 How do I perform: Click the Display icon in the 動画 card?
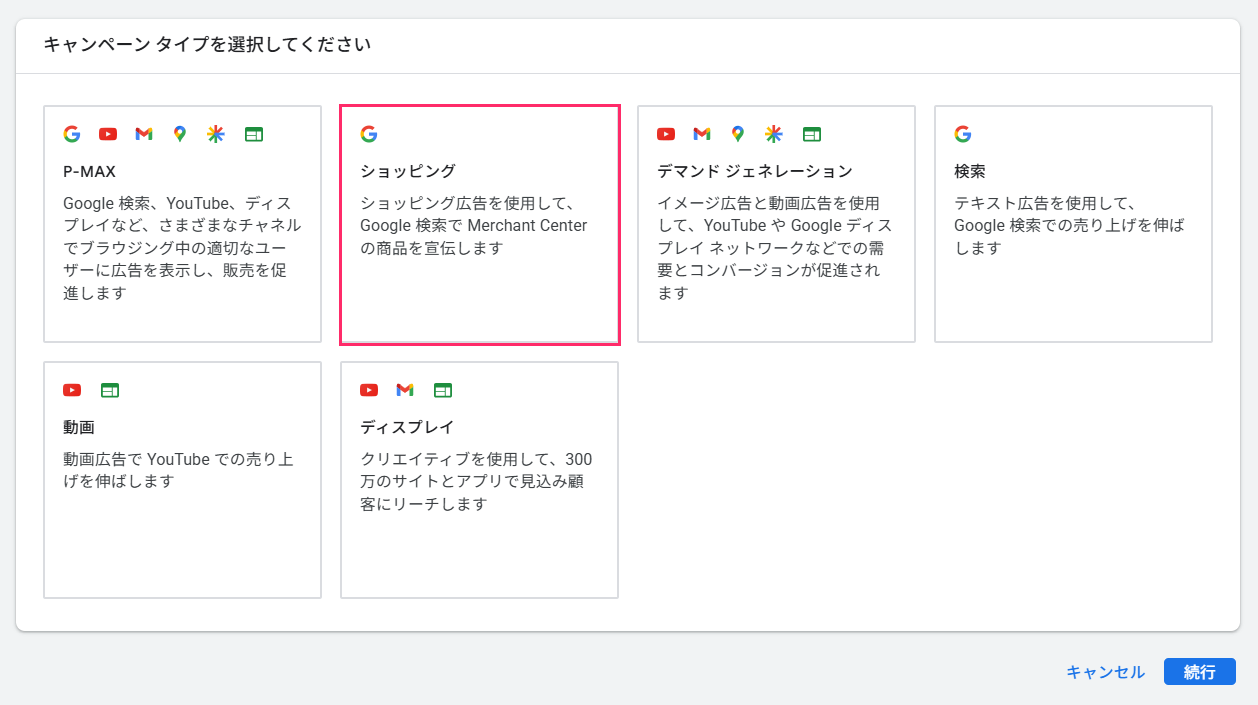[x=110, y=390]
